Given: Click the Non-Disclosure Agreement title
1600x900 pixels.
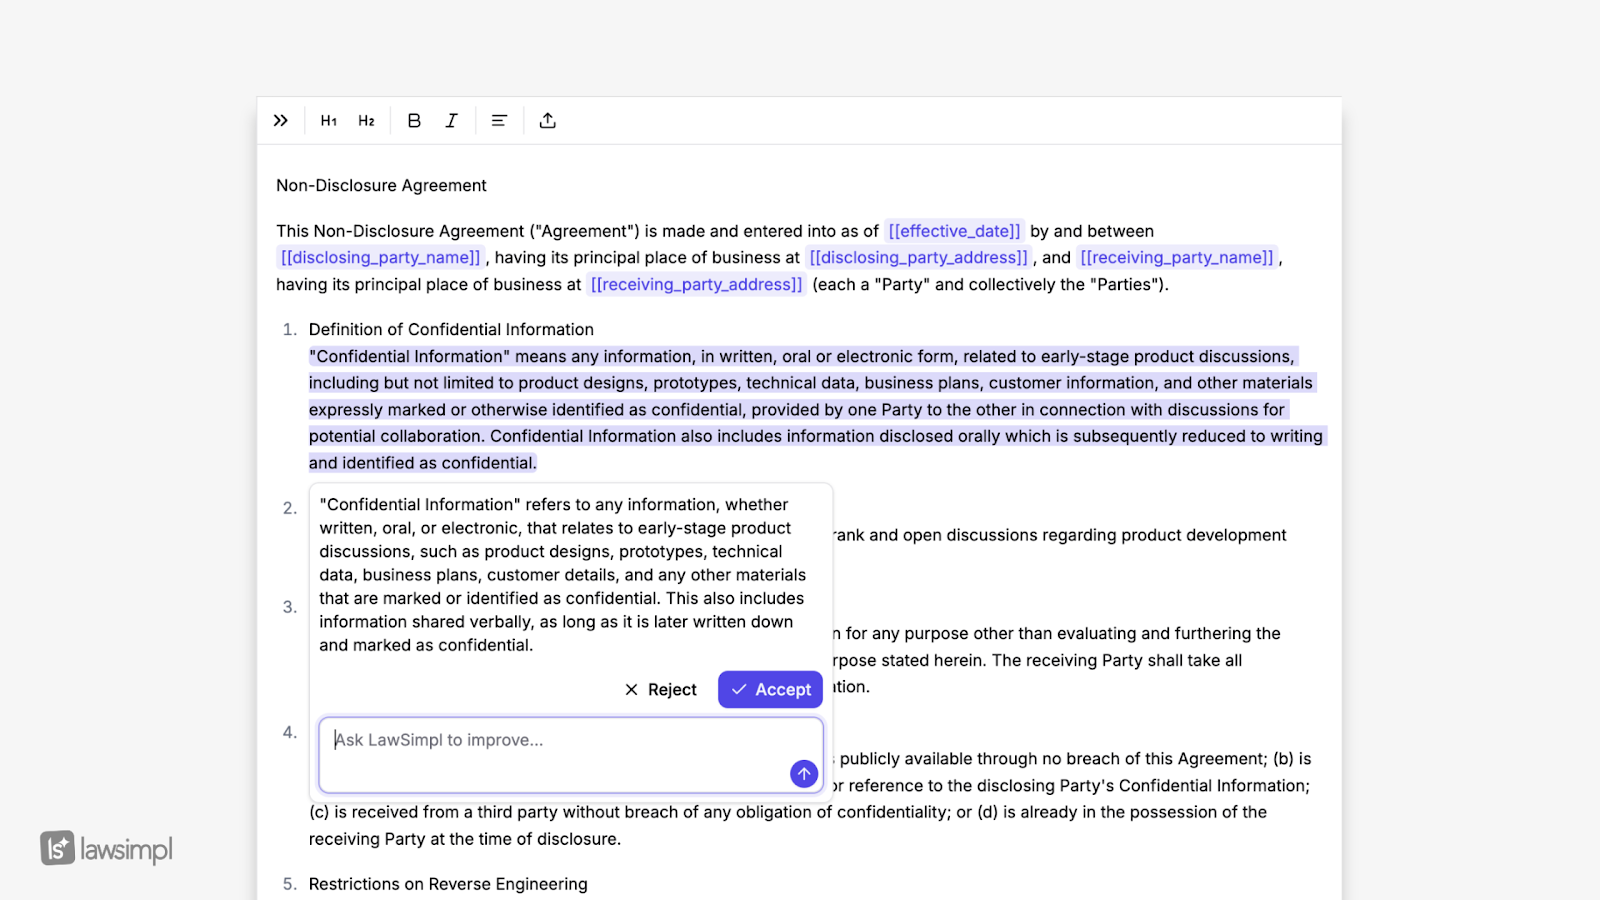Looking at the screenshot, I should [381, 186].
